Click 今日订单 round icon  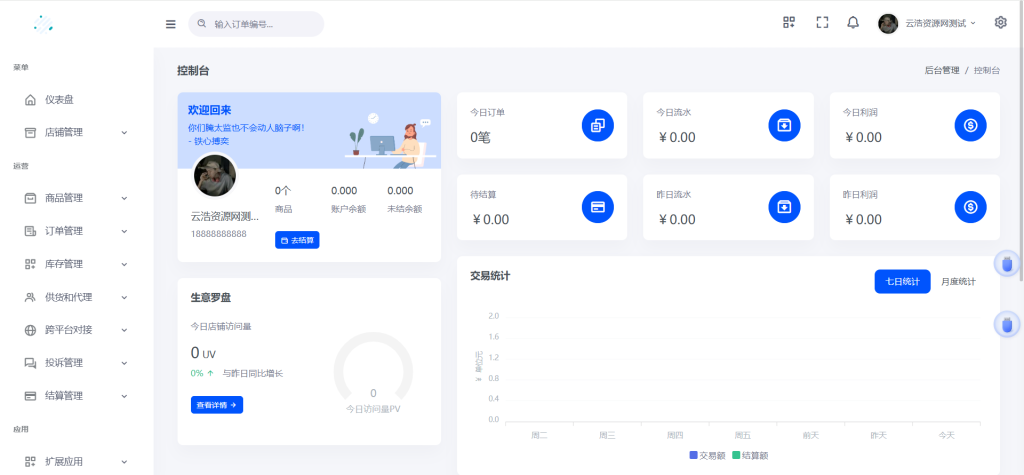click(598, 125)
